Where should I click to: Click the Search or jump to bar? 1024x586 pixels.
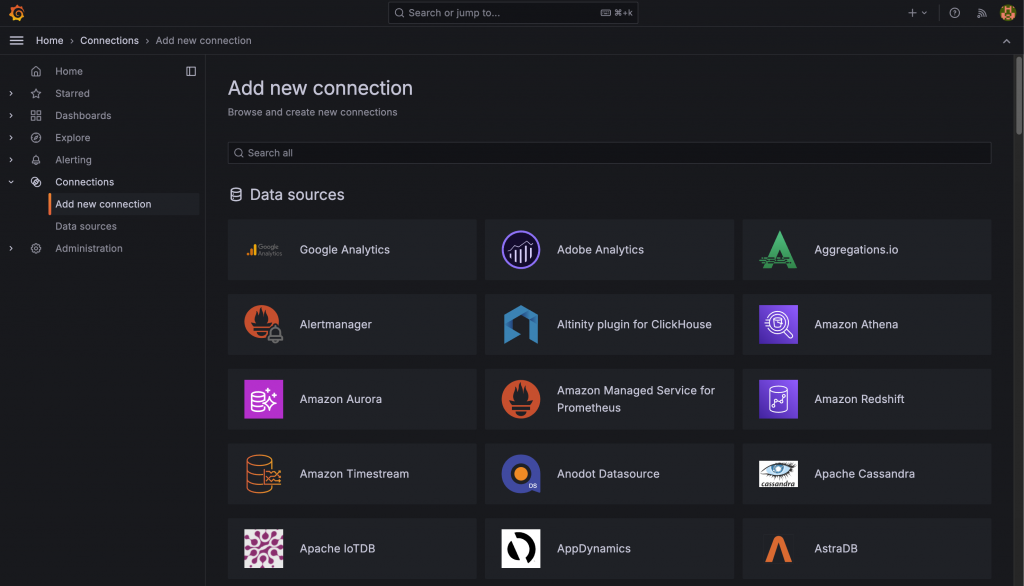[513, 12]
